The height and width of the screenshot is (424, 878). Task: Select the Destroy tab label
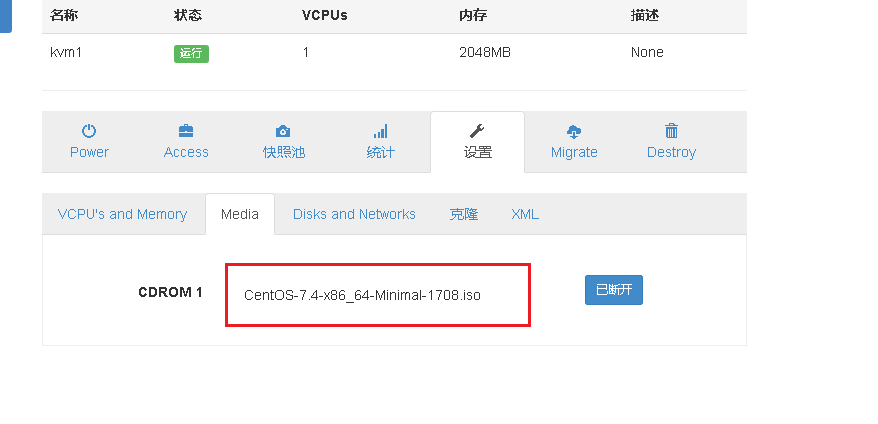coord(671,152)
